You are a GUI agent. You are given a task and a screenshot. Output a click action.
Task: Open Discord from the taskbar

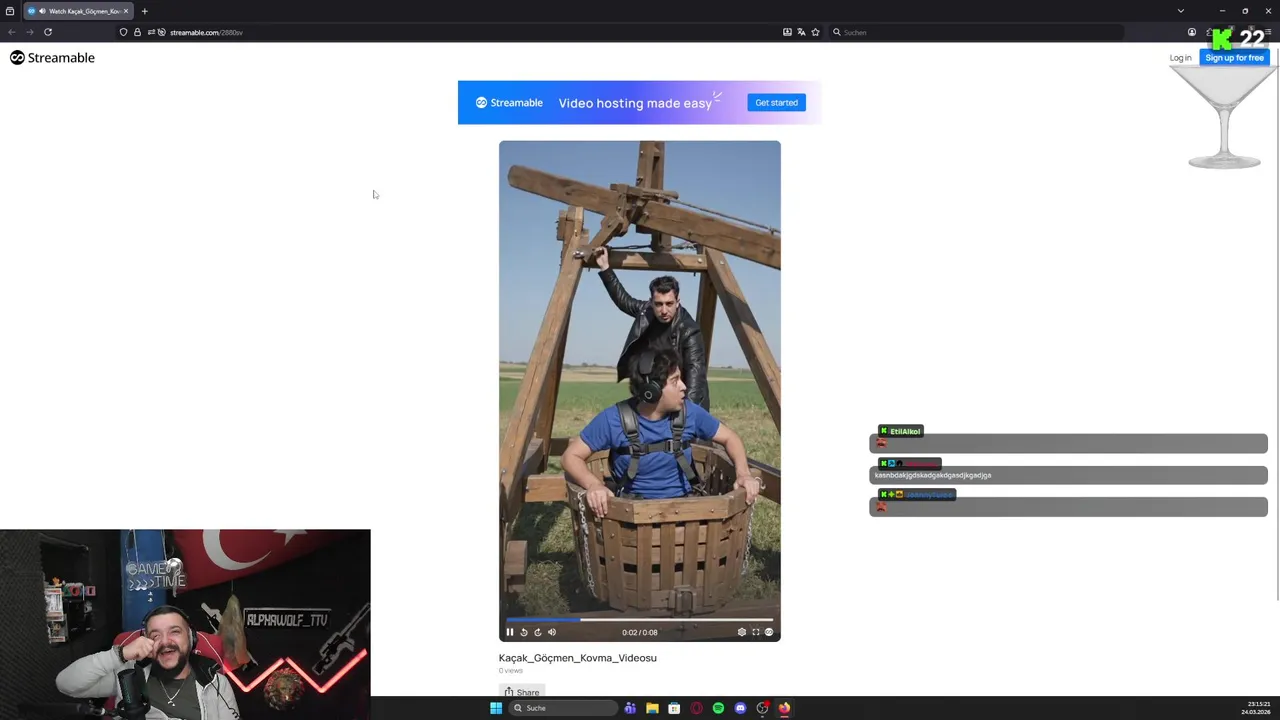point(740,708)
